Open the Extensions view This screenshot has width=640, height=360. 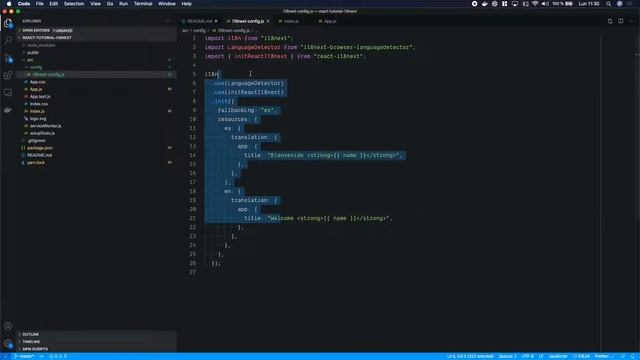point(8,75)
